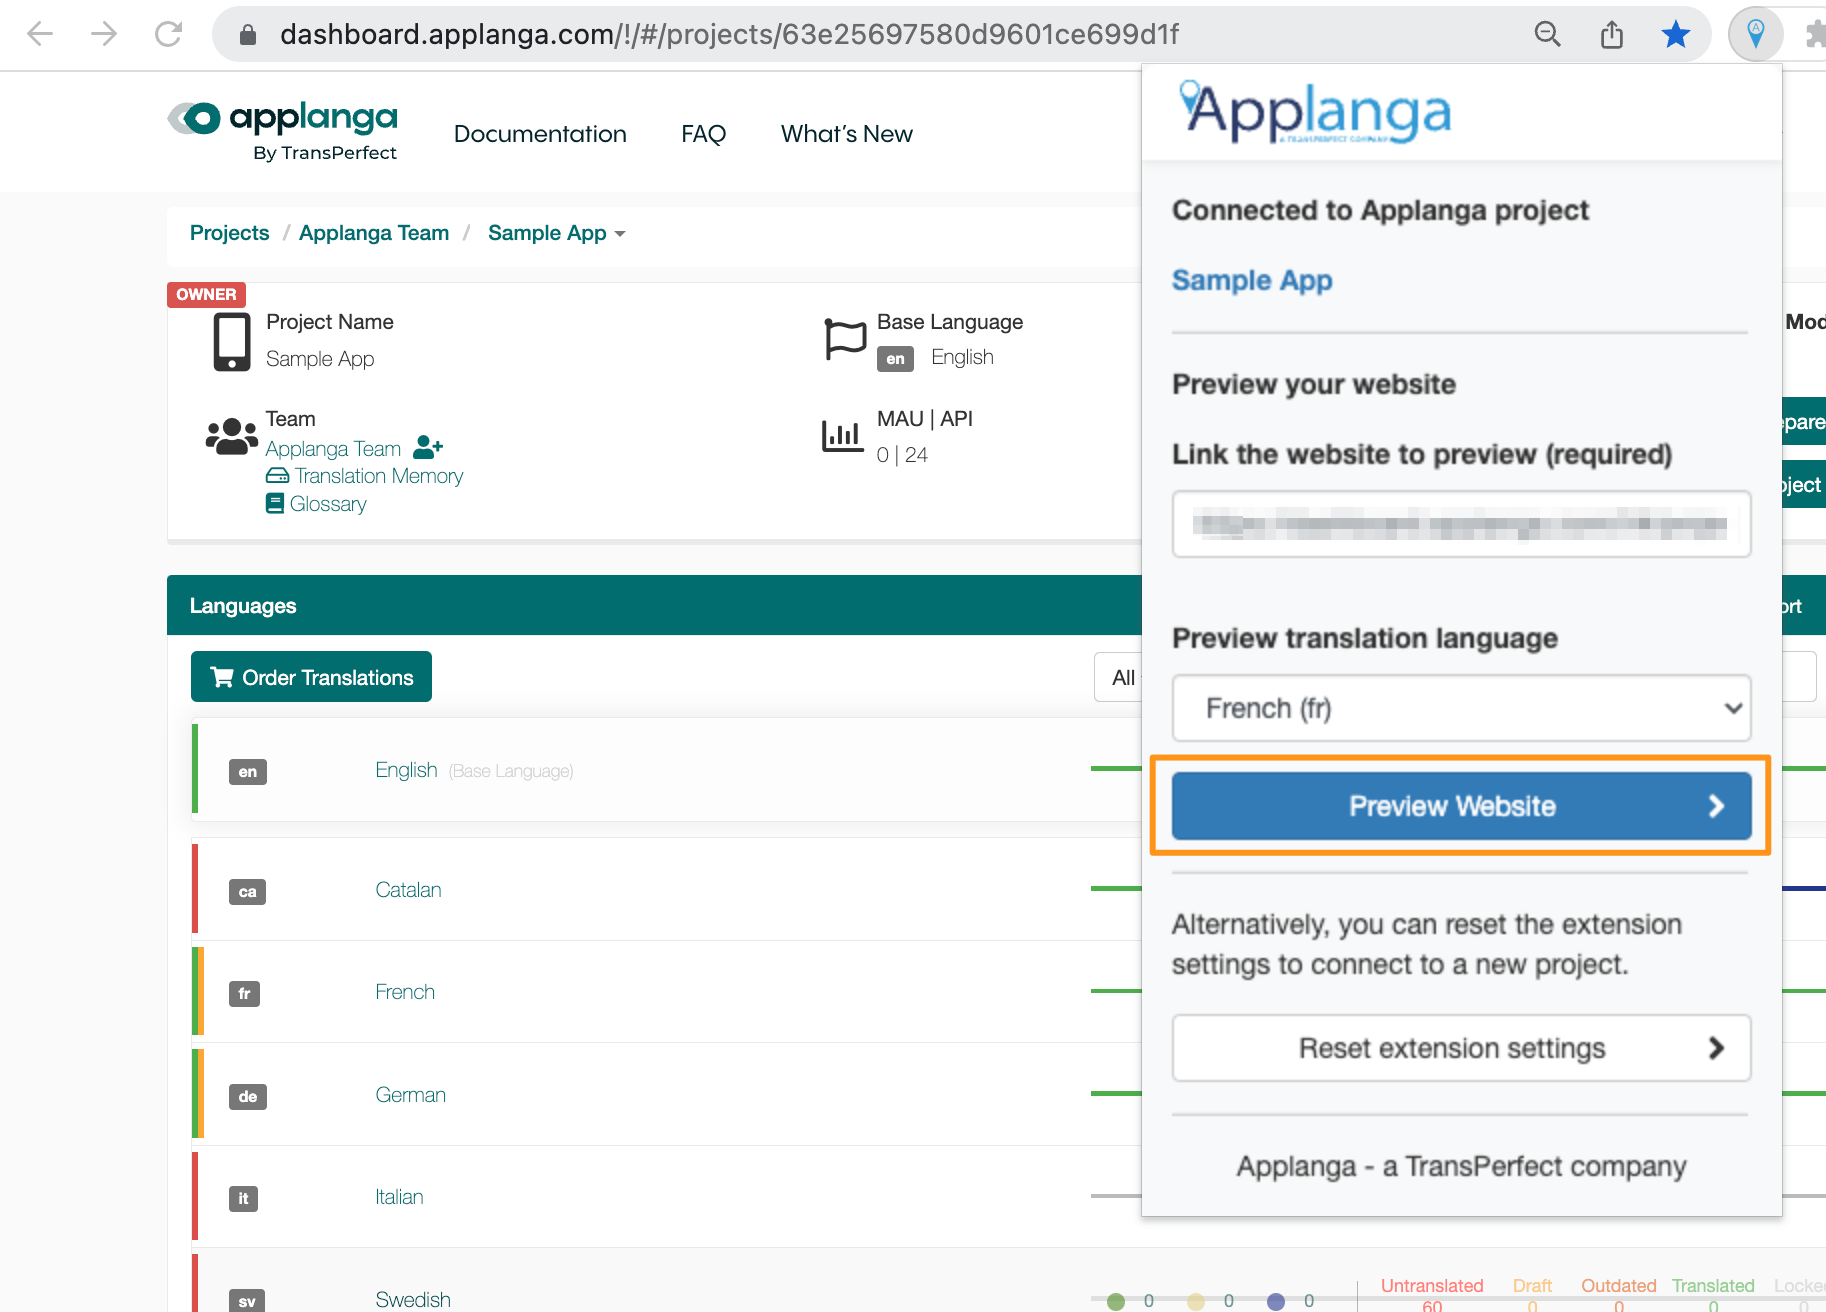Click the it language badge
Screen dimensions: 1826x1312
pyautogui.click(x=243, y=1199)
